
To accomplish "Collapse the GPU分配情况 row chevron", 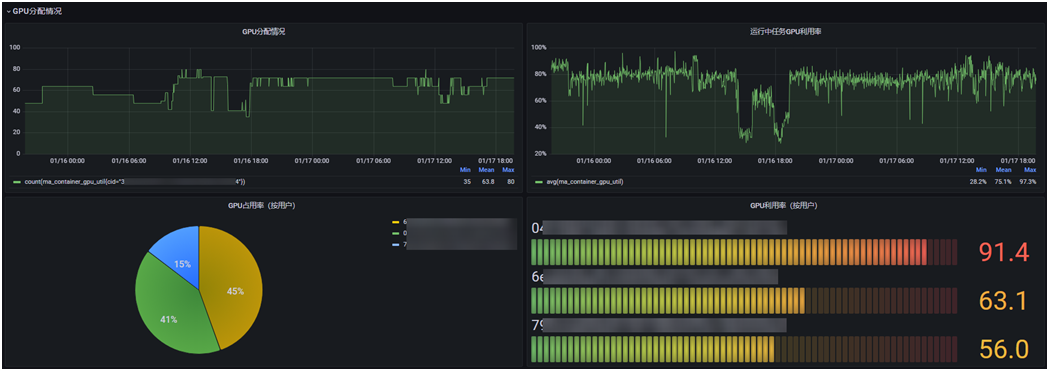I will point(9,11).
